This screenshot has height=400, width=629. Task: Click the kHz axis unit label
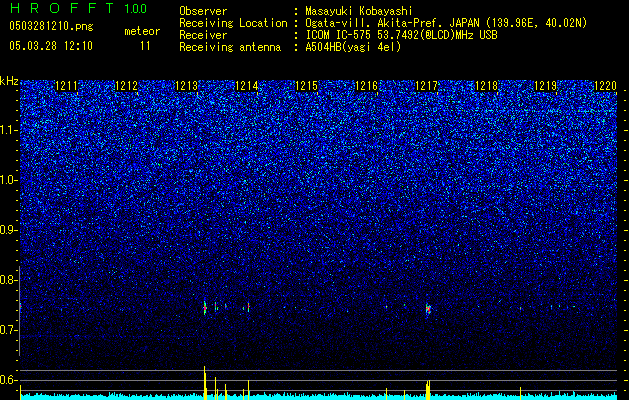(9, 81)
